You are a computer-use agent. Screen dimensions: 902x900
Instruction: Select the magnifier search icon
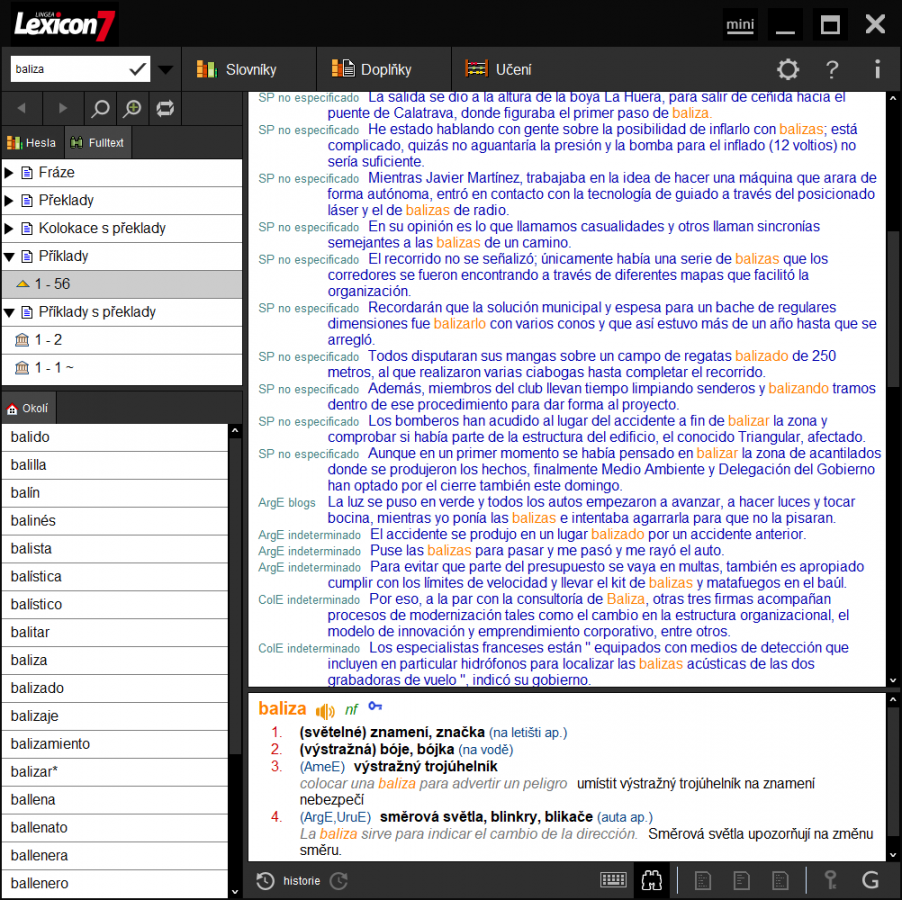pos(100,108)
